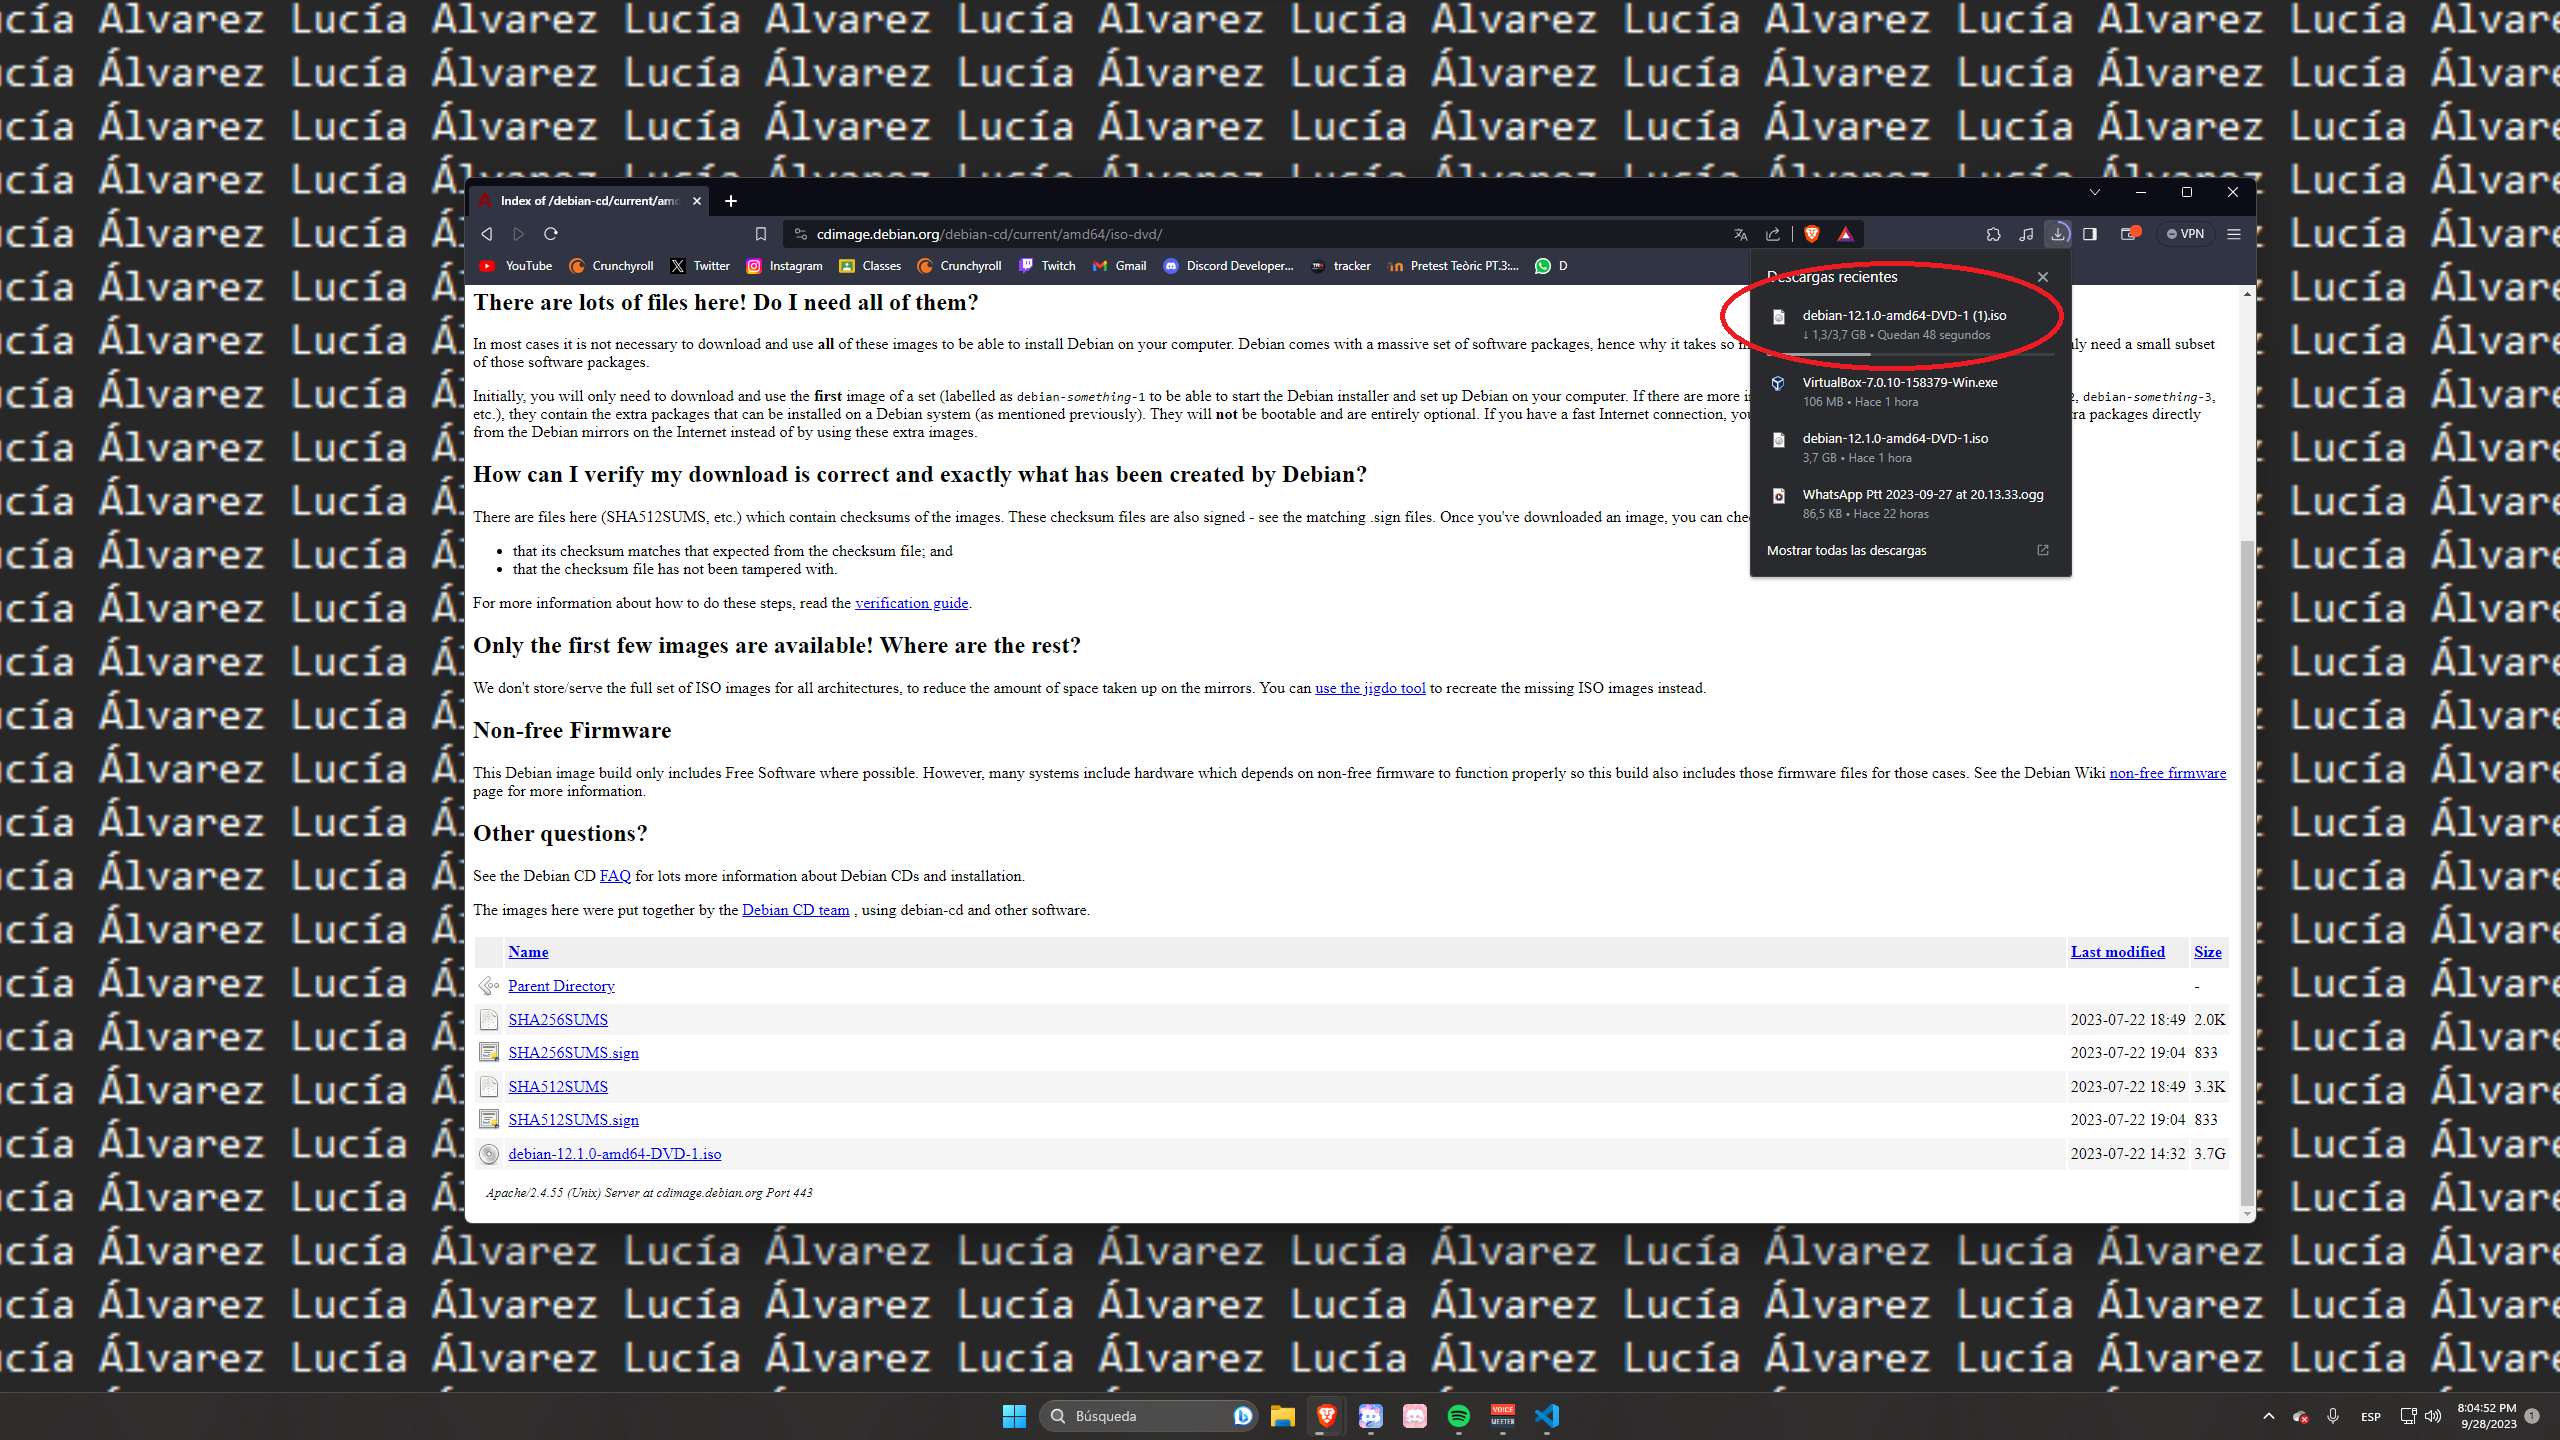Screen dimensions: 2560x1440
Task: Click the Brave Shields lion icon
Action: (x=1811, y=234)
